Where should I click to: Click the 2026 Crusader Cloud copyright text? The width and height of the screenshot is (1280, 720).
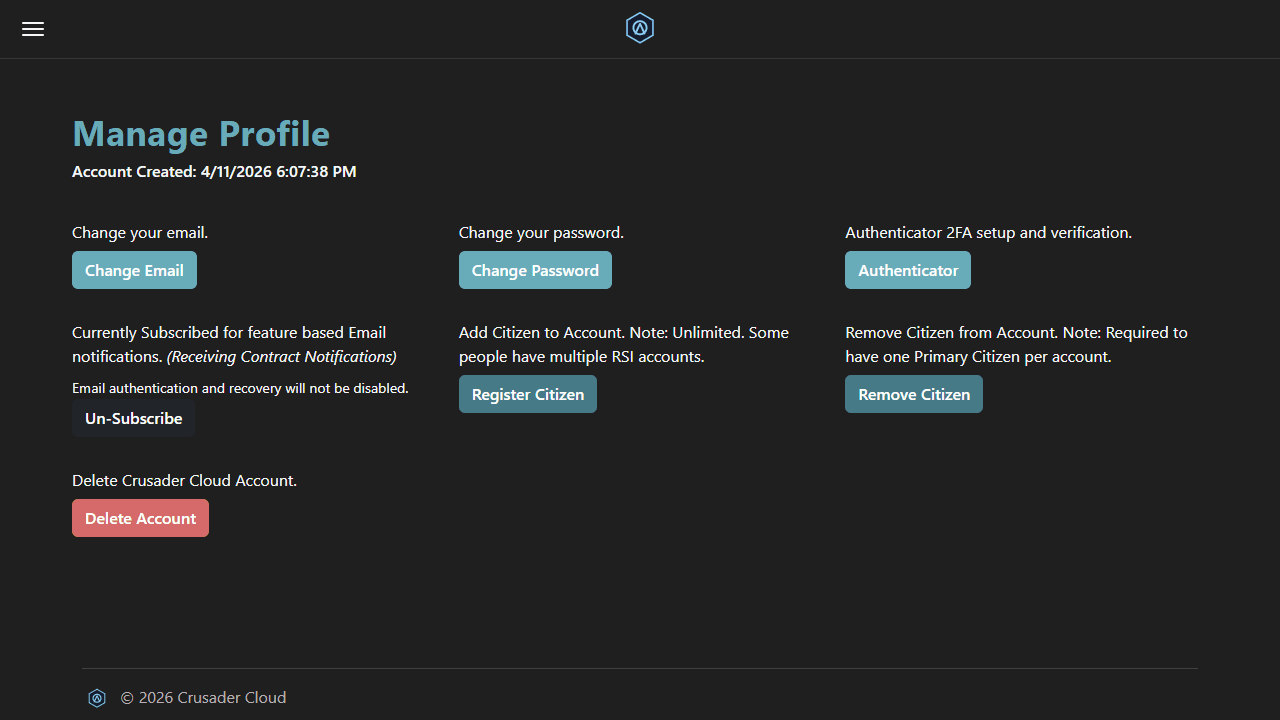coord(204,697)
